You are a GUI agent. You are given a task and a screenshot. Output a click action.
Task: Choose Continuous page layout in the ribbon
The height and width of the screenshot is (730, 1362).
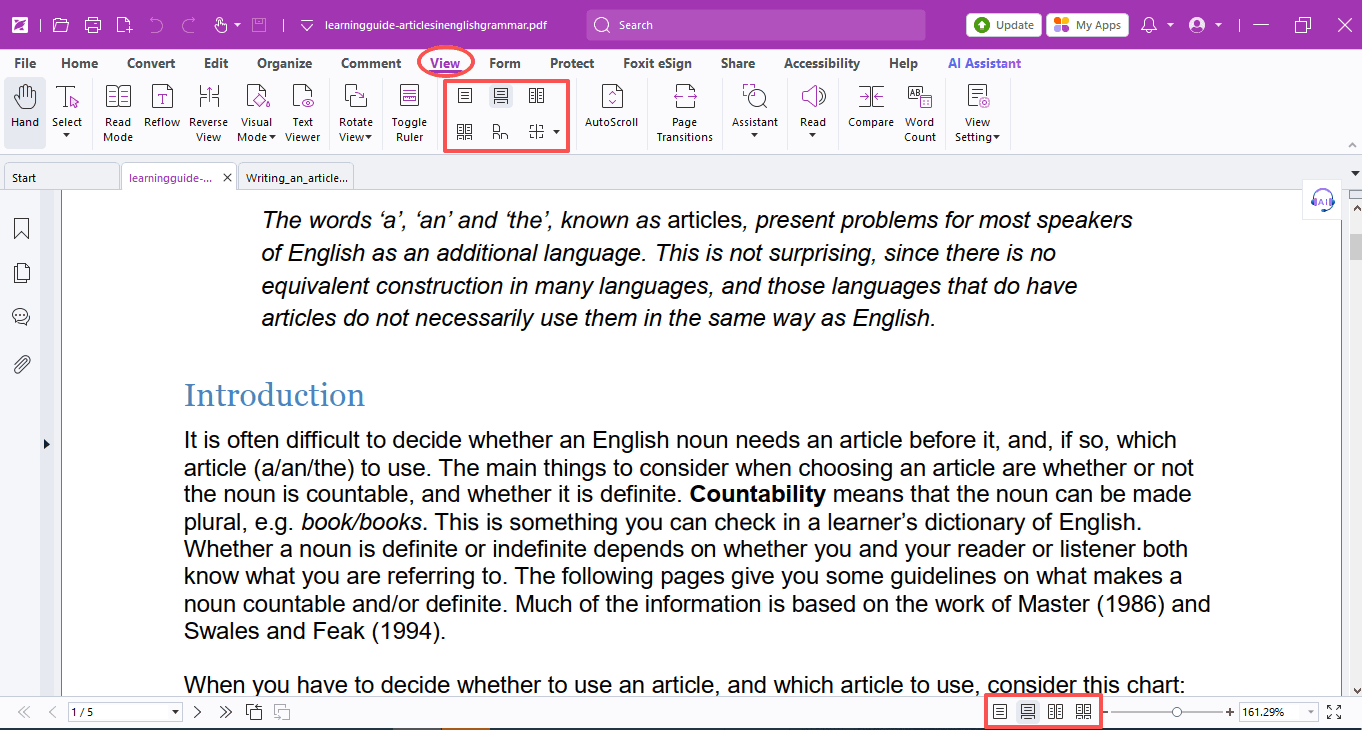[x=501, y=96]
